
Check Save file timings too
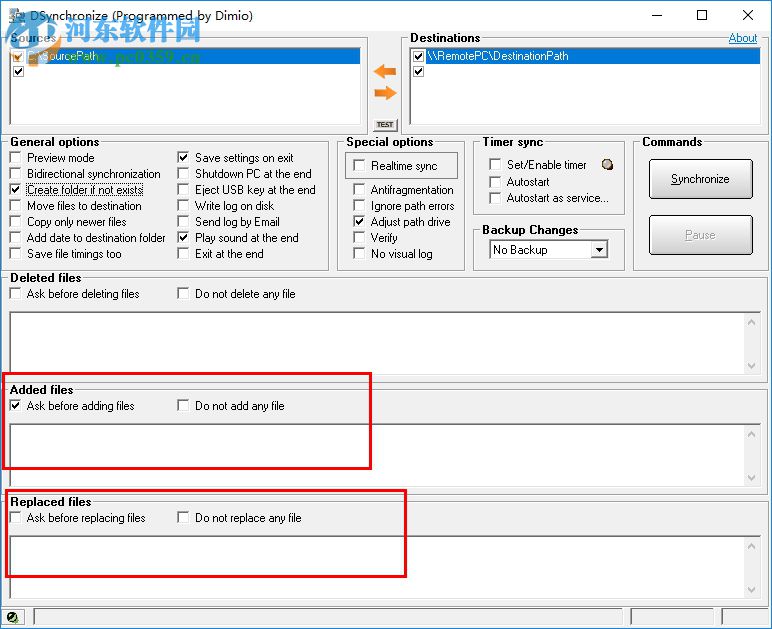[x=16, y=253]
